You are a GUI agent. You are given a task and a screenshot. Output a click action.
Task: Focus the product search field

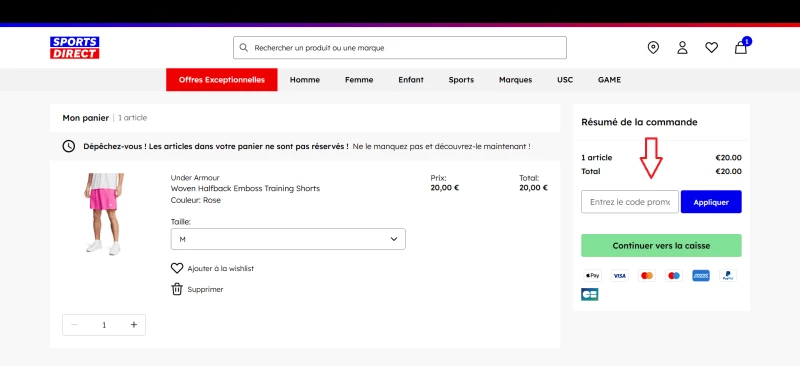pyautogui.click(x=400, y=47)
